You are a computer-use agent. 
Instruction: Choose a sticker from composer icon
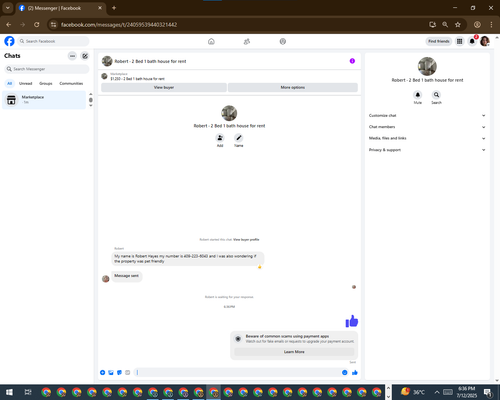point(119,372)
